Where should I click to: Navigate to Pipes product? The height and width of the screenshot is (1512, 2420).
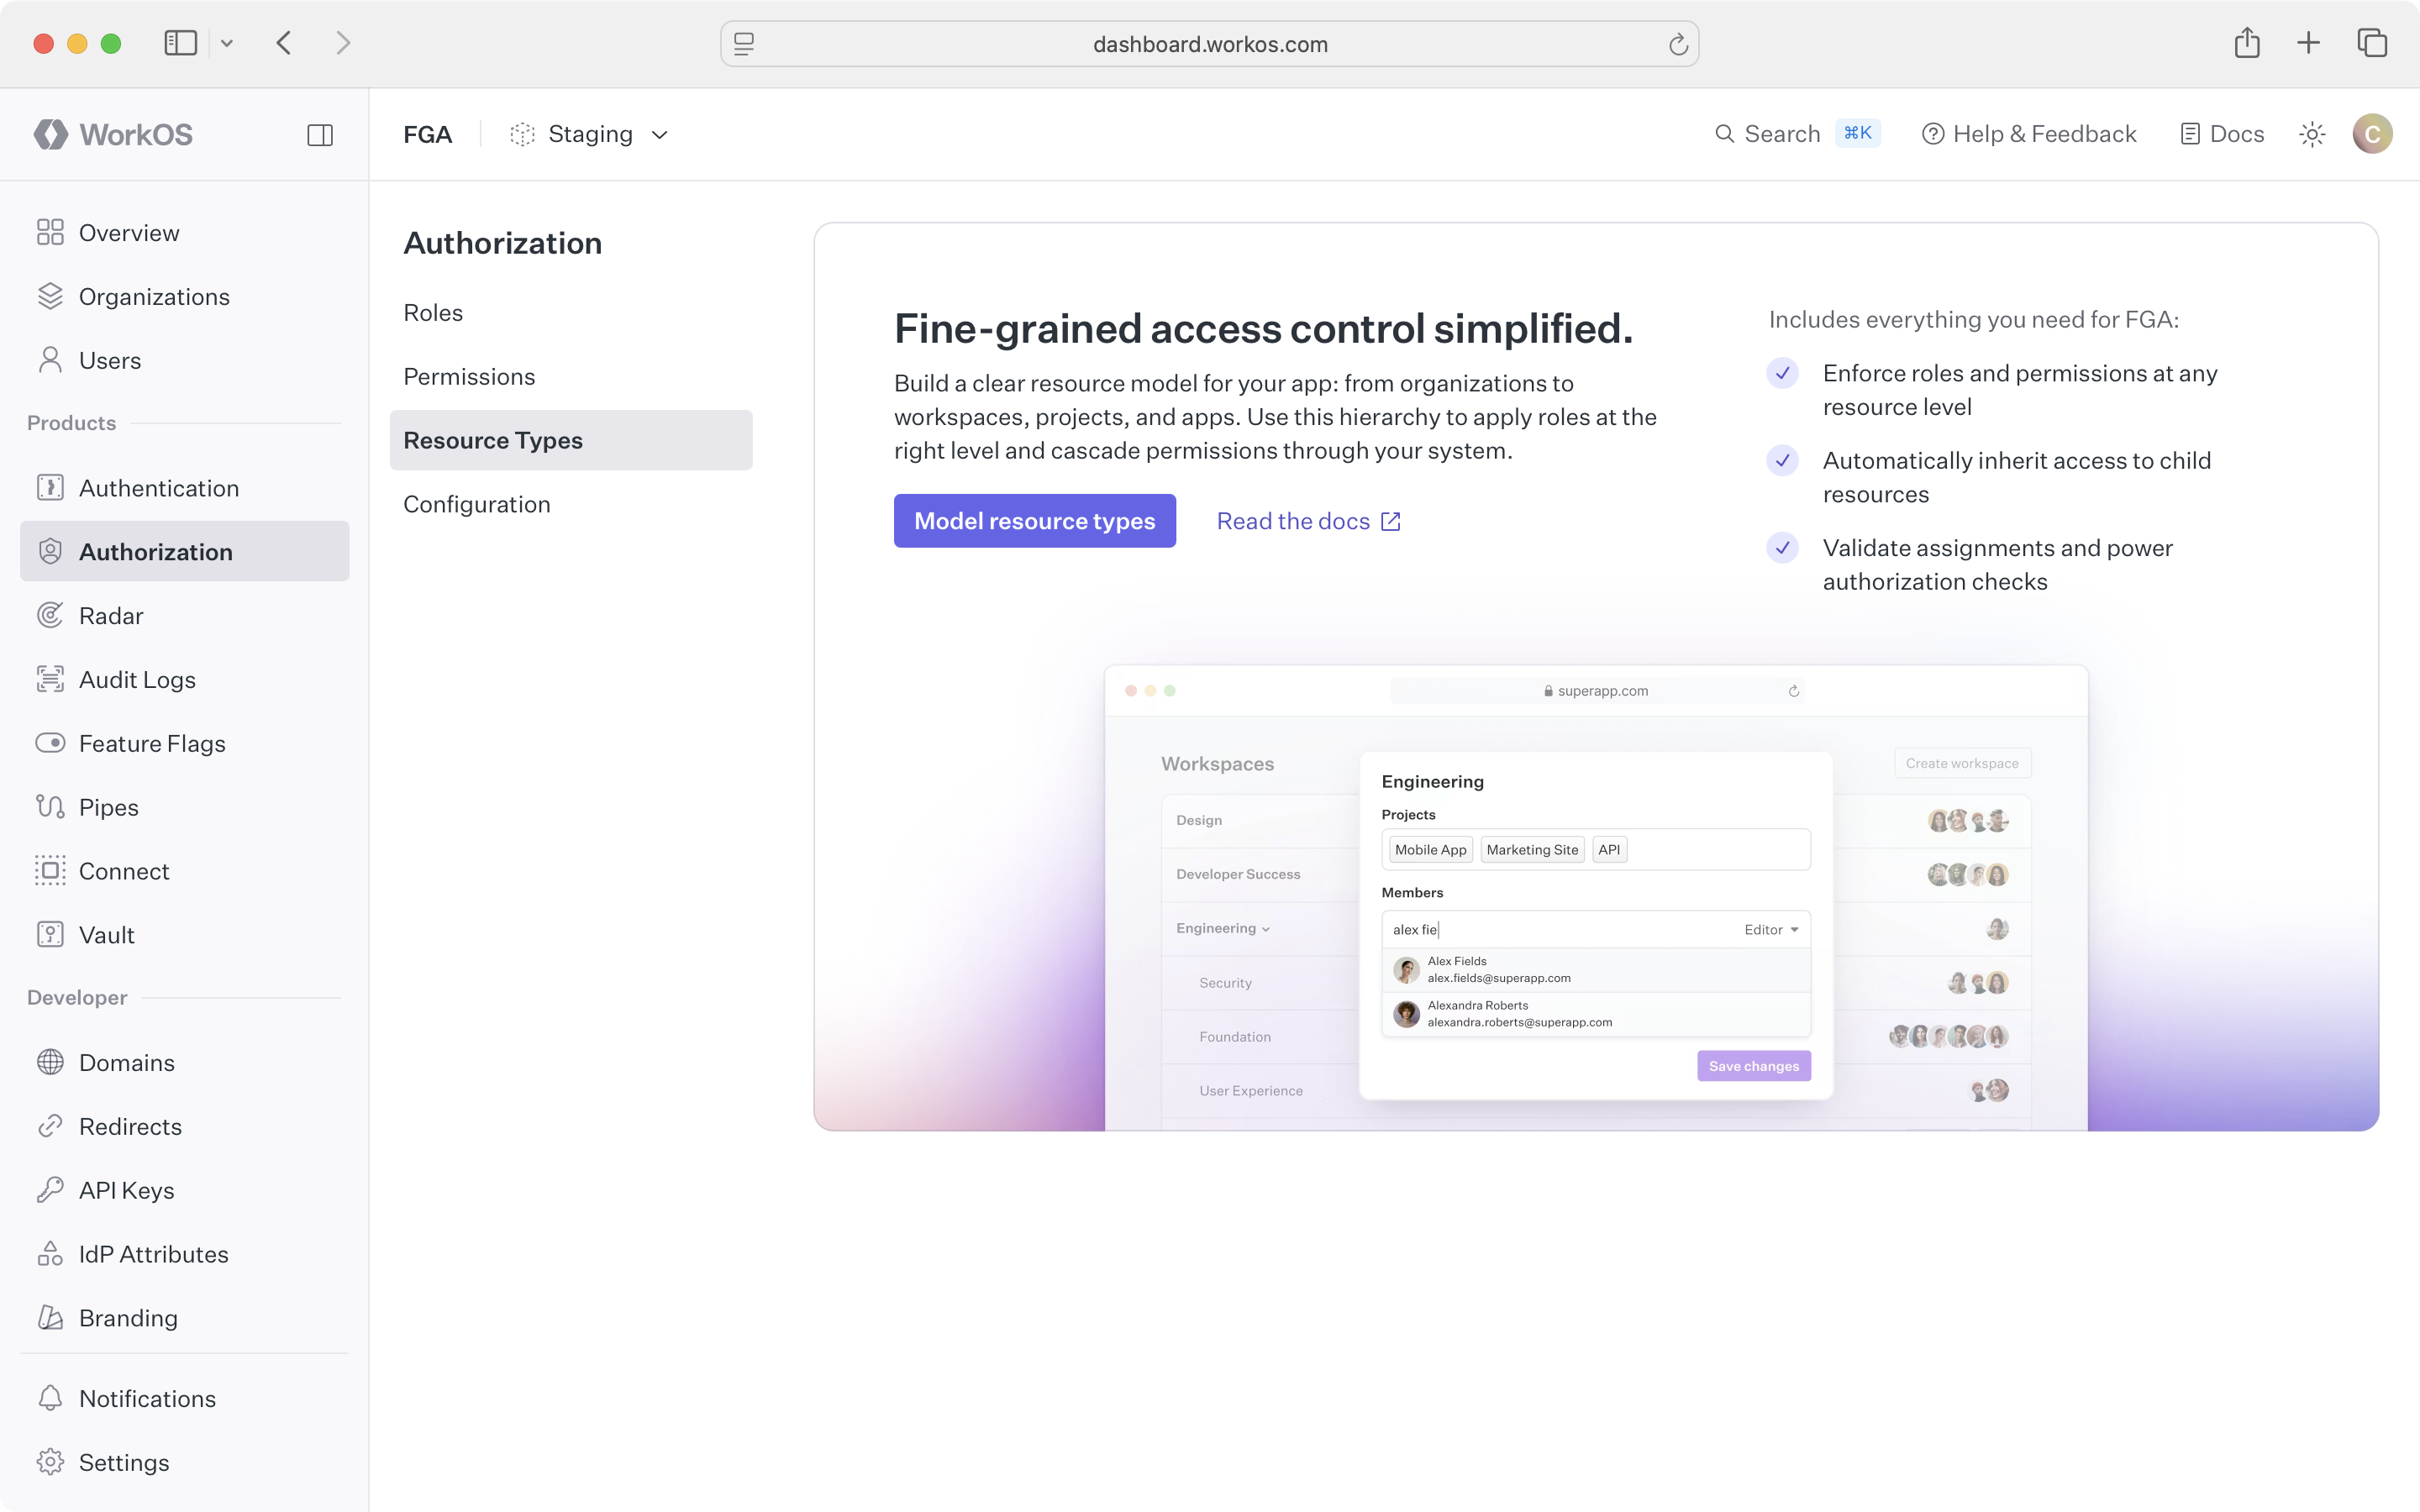pyautogui.click(x=108, y=807)
